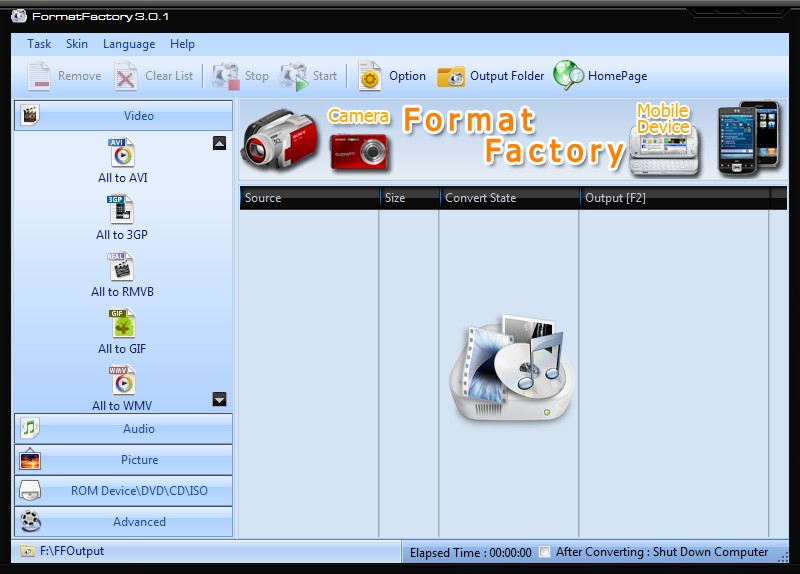Viewport: 800px width, 574px height.
Task: Click the Stop text label
Action: click(x=257, y=76)
